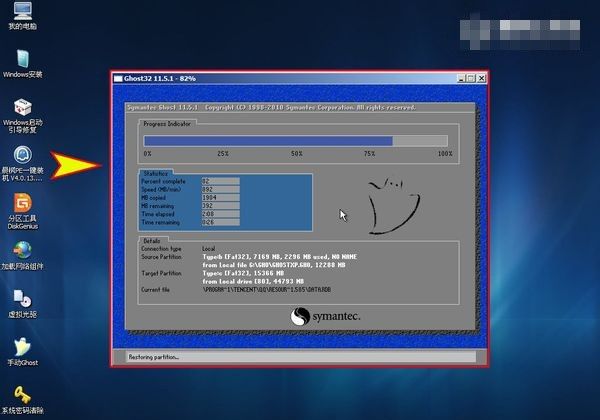Click the Ghost mascot drawing
This screenshot has width=600, height=420.
394,206
